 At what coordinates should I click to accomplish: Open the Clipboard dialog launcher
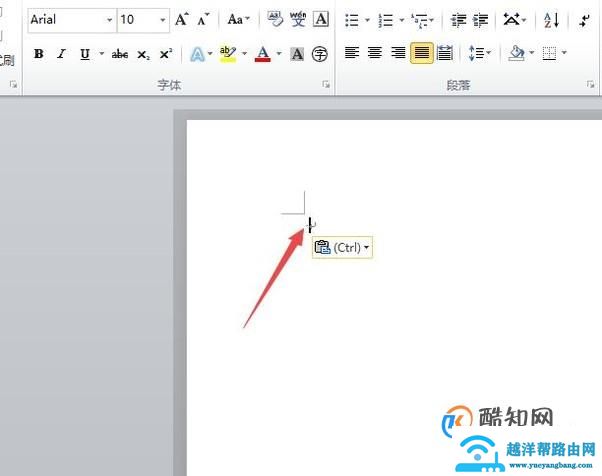pyautogui.click(x=13, y=84)
